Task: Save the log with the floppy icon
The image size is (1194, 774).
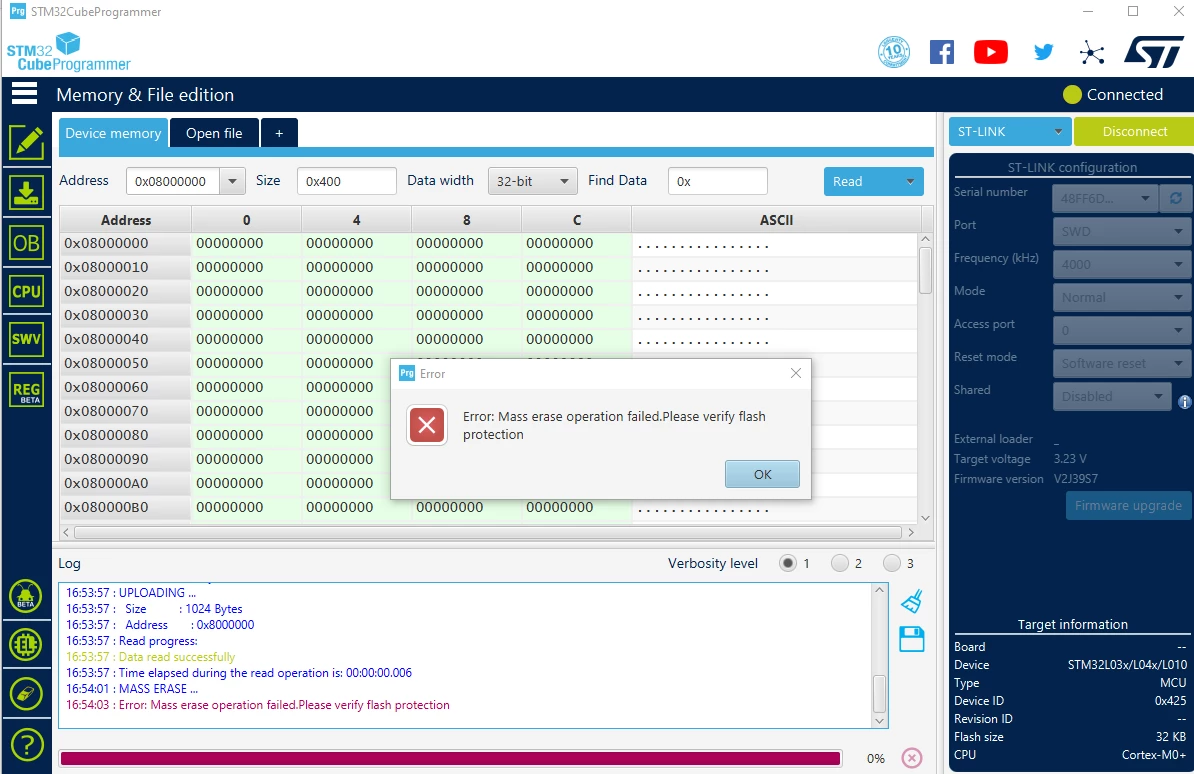Action: tap(911, 639)
